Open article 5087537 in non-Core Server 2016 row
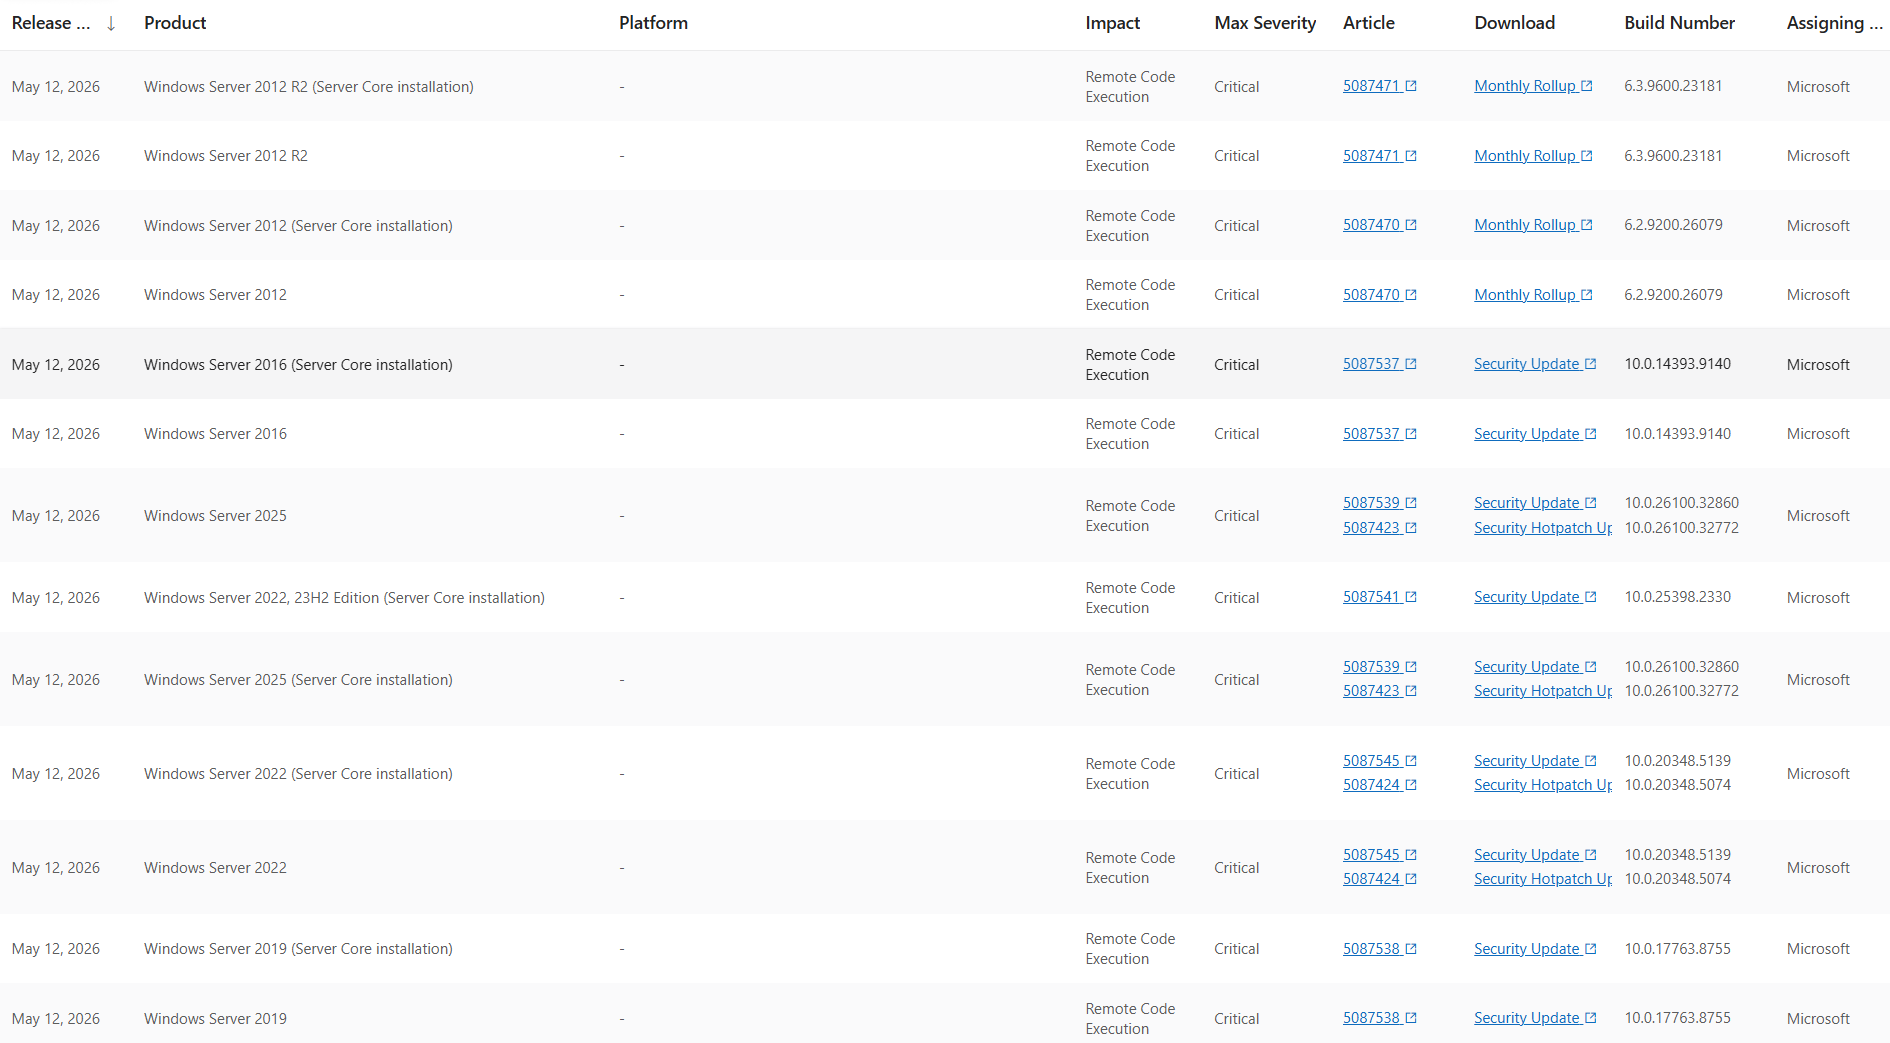This screenshot has height=1043, width=1890. [1371, 434]
